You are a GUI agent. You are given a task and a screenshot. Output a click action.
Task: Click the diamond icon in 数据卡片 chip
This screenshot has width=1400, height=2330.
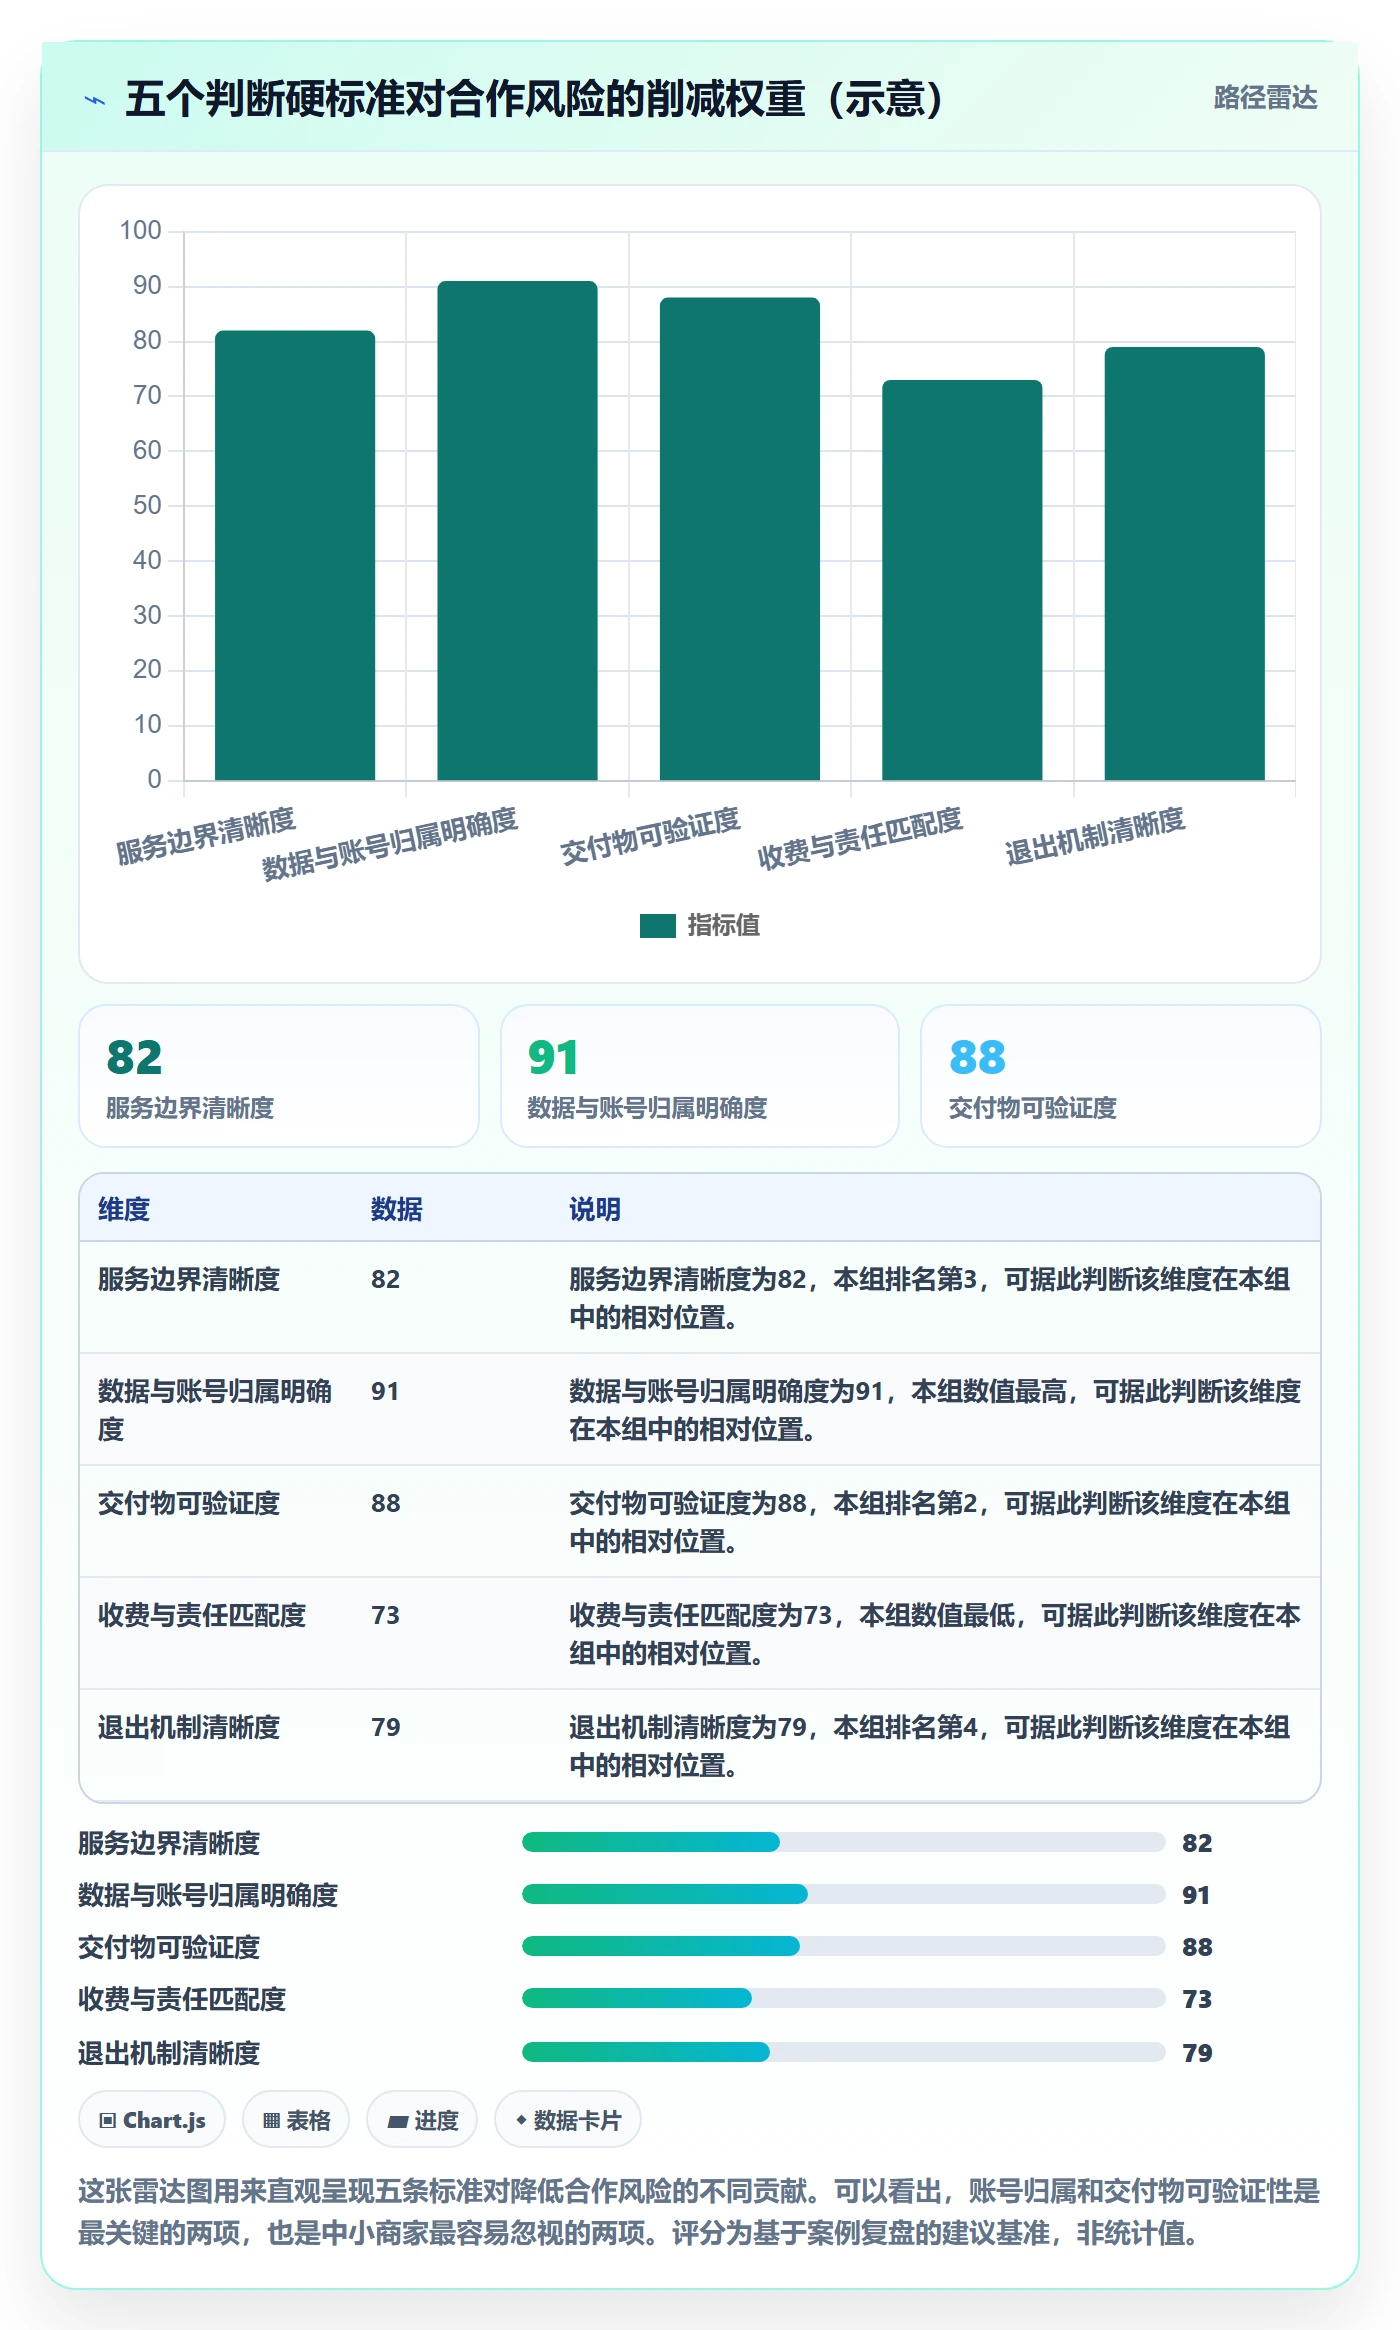click(521, 2120)
